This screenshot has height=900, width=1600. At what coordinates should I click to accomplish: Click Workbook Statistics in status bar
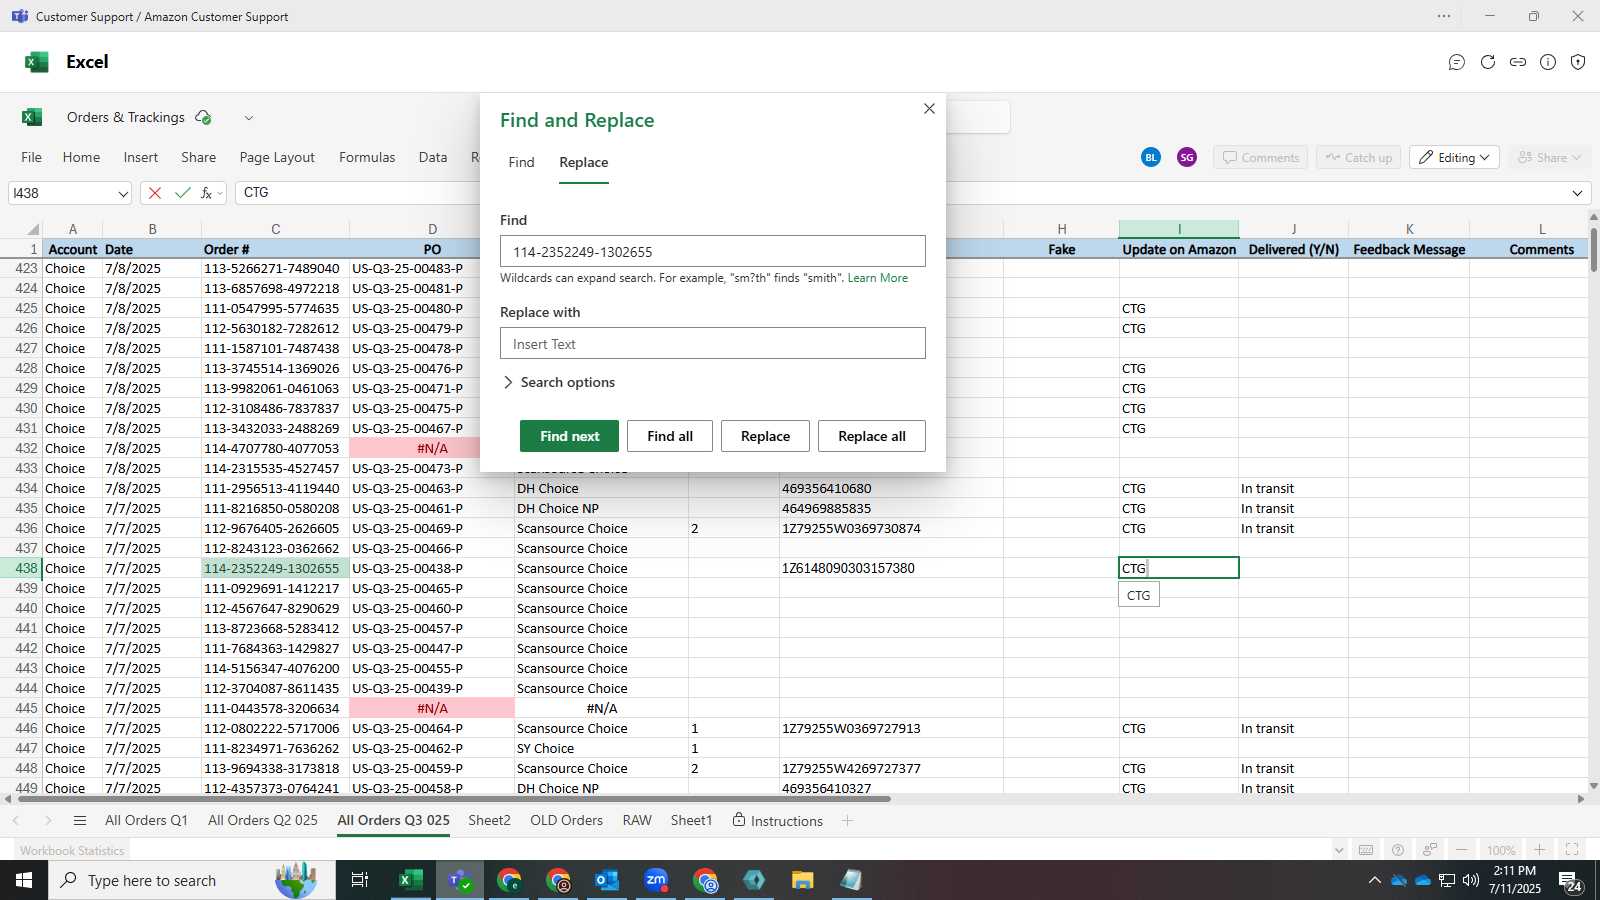pos(72,850)
